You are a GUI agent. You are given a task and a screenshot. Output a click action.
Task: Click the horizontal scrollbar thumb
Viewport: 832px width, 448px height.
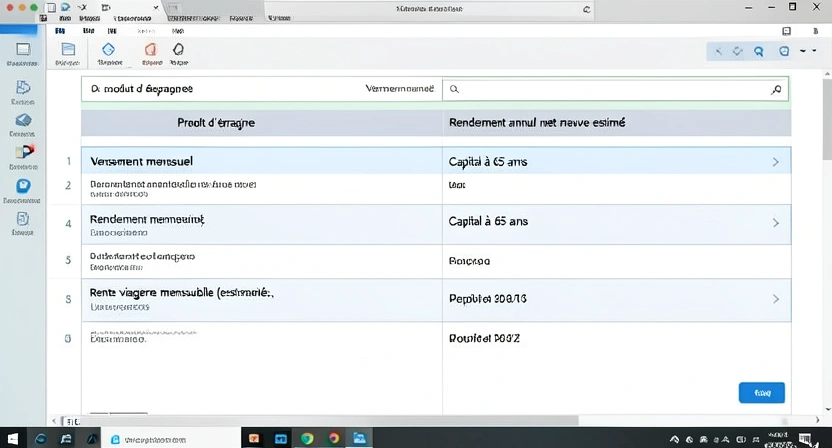pyautogui.click(x=329, y=420)
